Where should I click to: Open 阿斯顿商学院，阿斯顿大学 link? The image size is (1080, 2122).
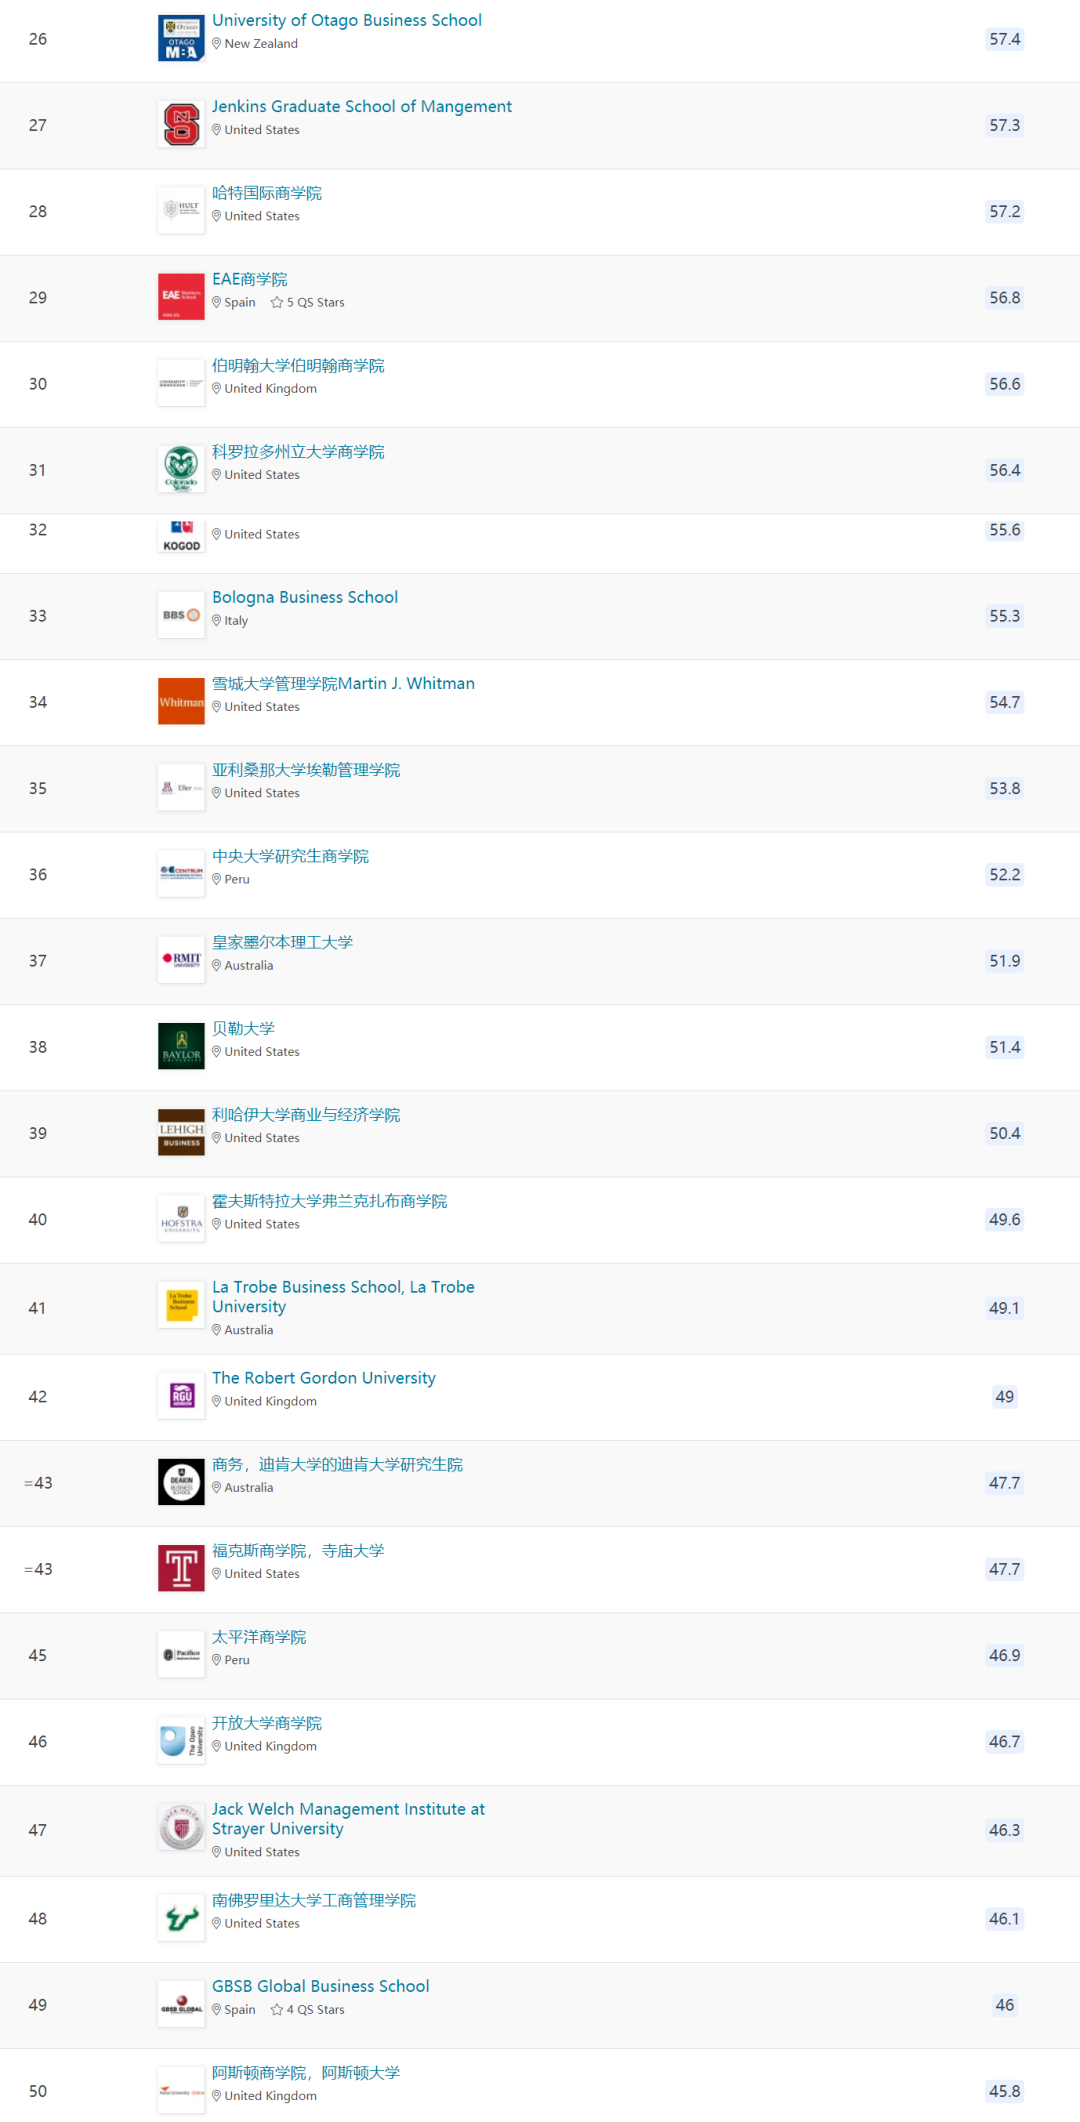(x=306, y=2073)
